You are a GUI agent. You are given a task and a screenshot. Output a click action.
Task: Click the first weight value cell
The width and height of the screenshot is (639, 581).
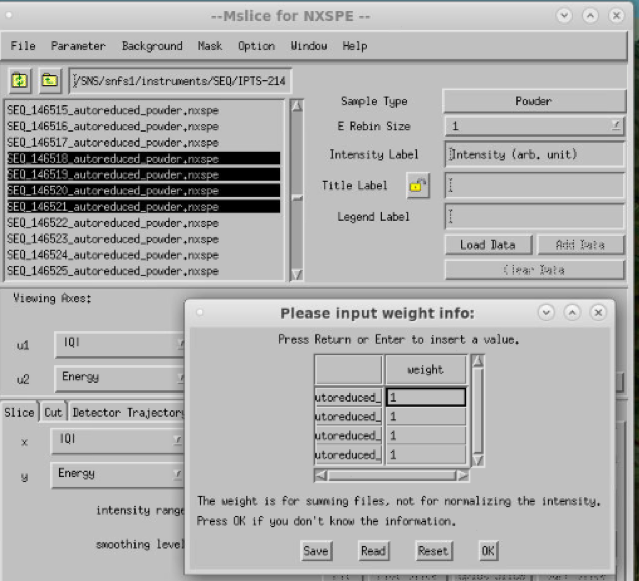tap(426, 397)
